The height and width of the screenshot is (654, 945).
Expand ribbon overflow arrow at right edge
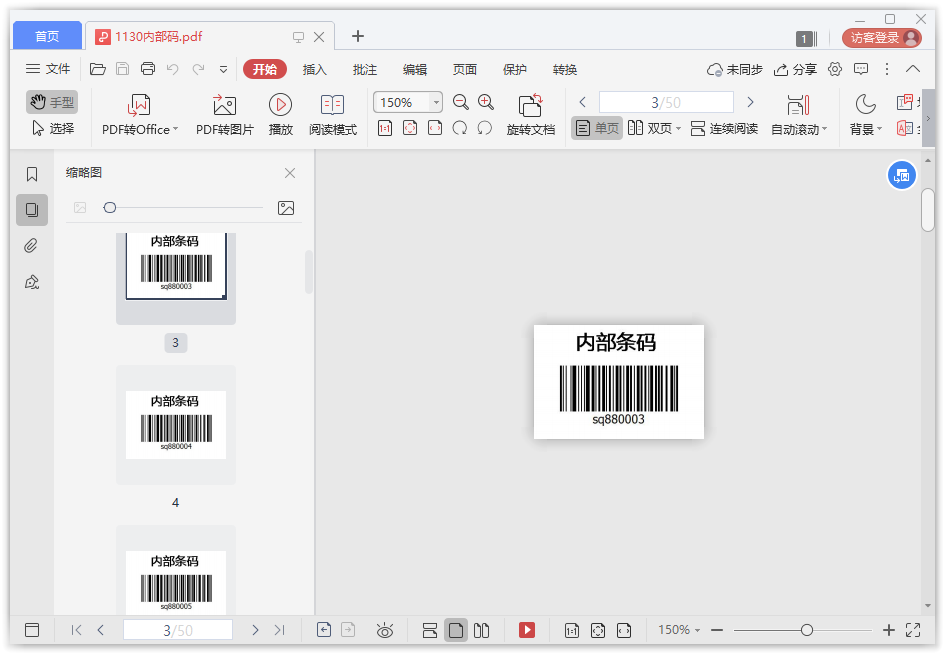tap(929, 118)
